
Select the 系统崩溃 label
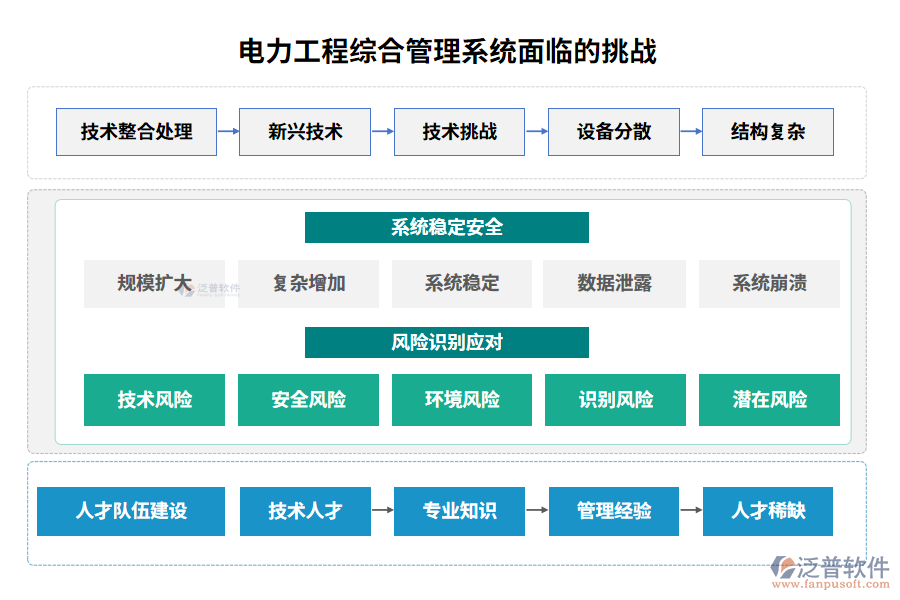click(x=768, y=284)
